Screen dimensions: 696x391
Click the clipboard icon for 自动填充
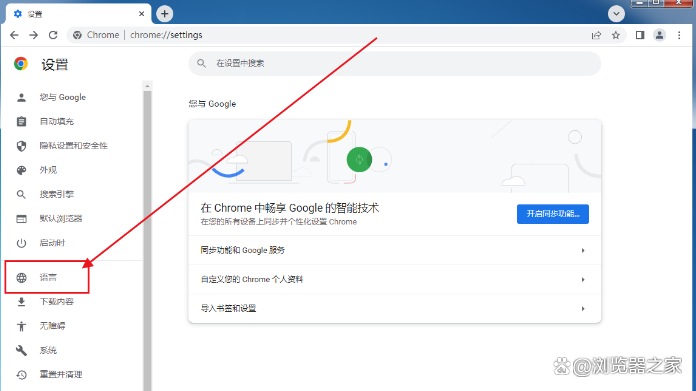(21, 121)
